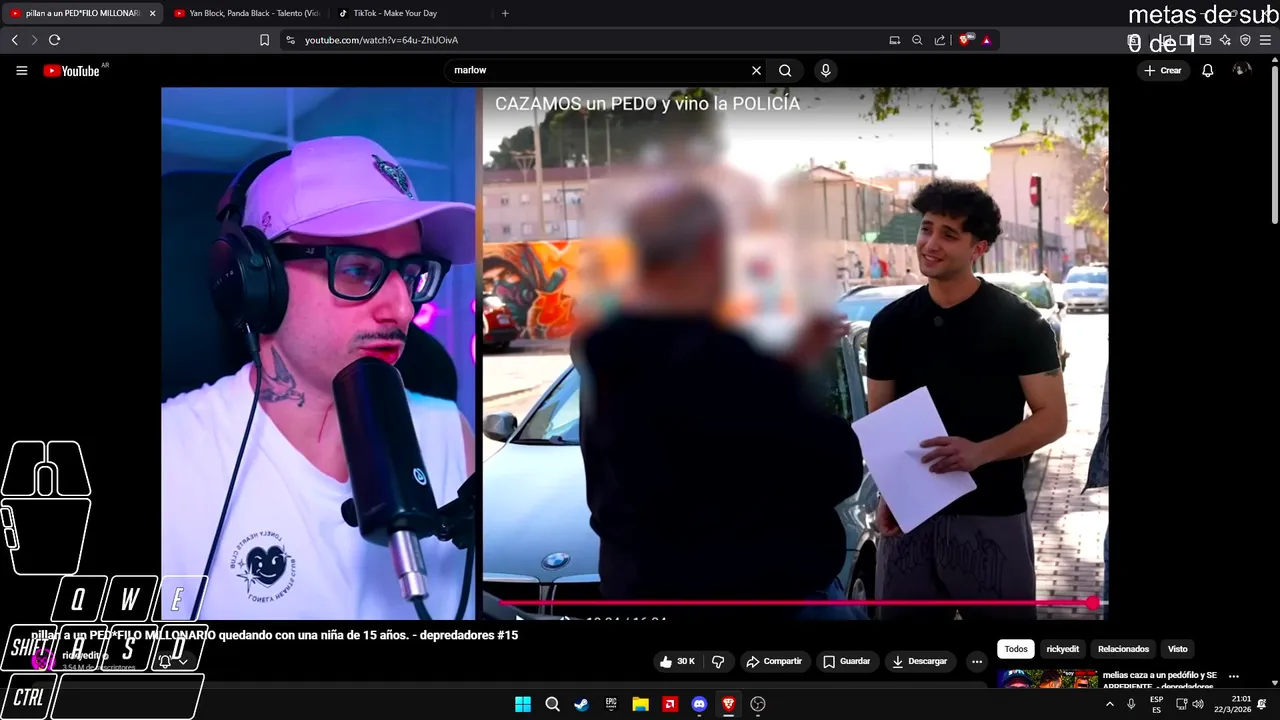This screenshot has height=720, width=1280.
Task: Click the video title 'pillan a un PED*FILO MILLONARIO'
Action: [x=274, y=635]
